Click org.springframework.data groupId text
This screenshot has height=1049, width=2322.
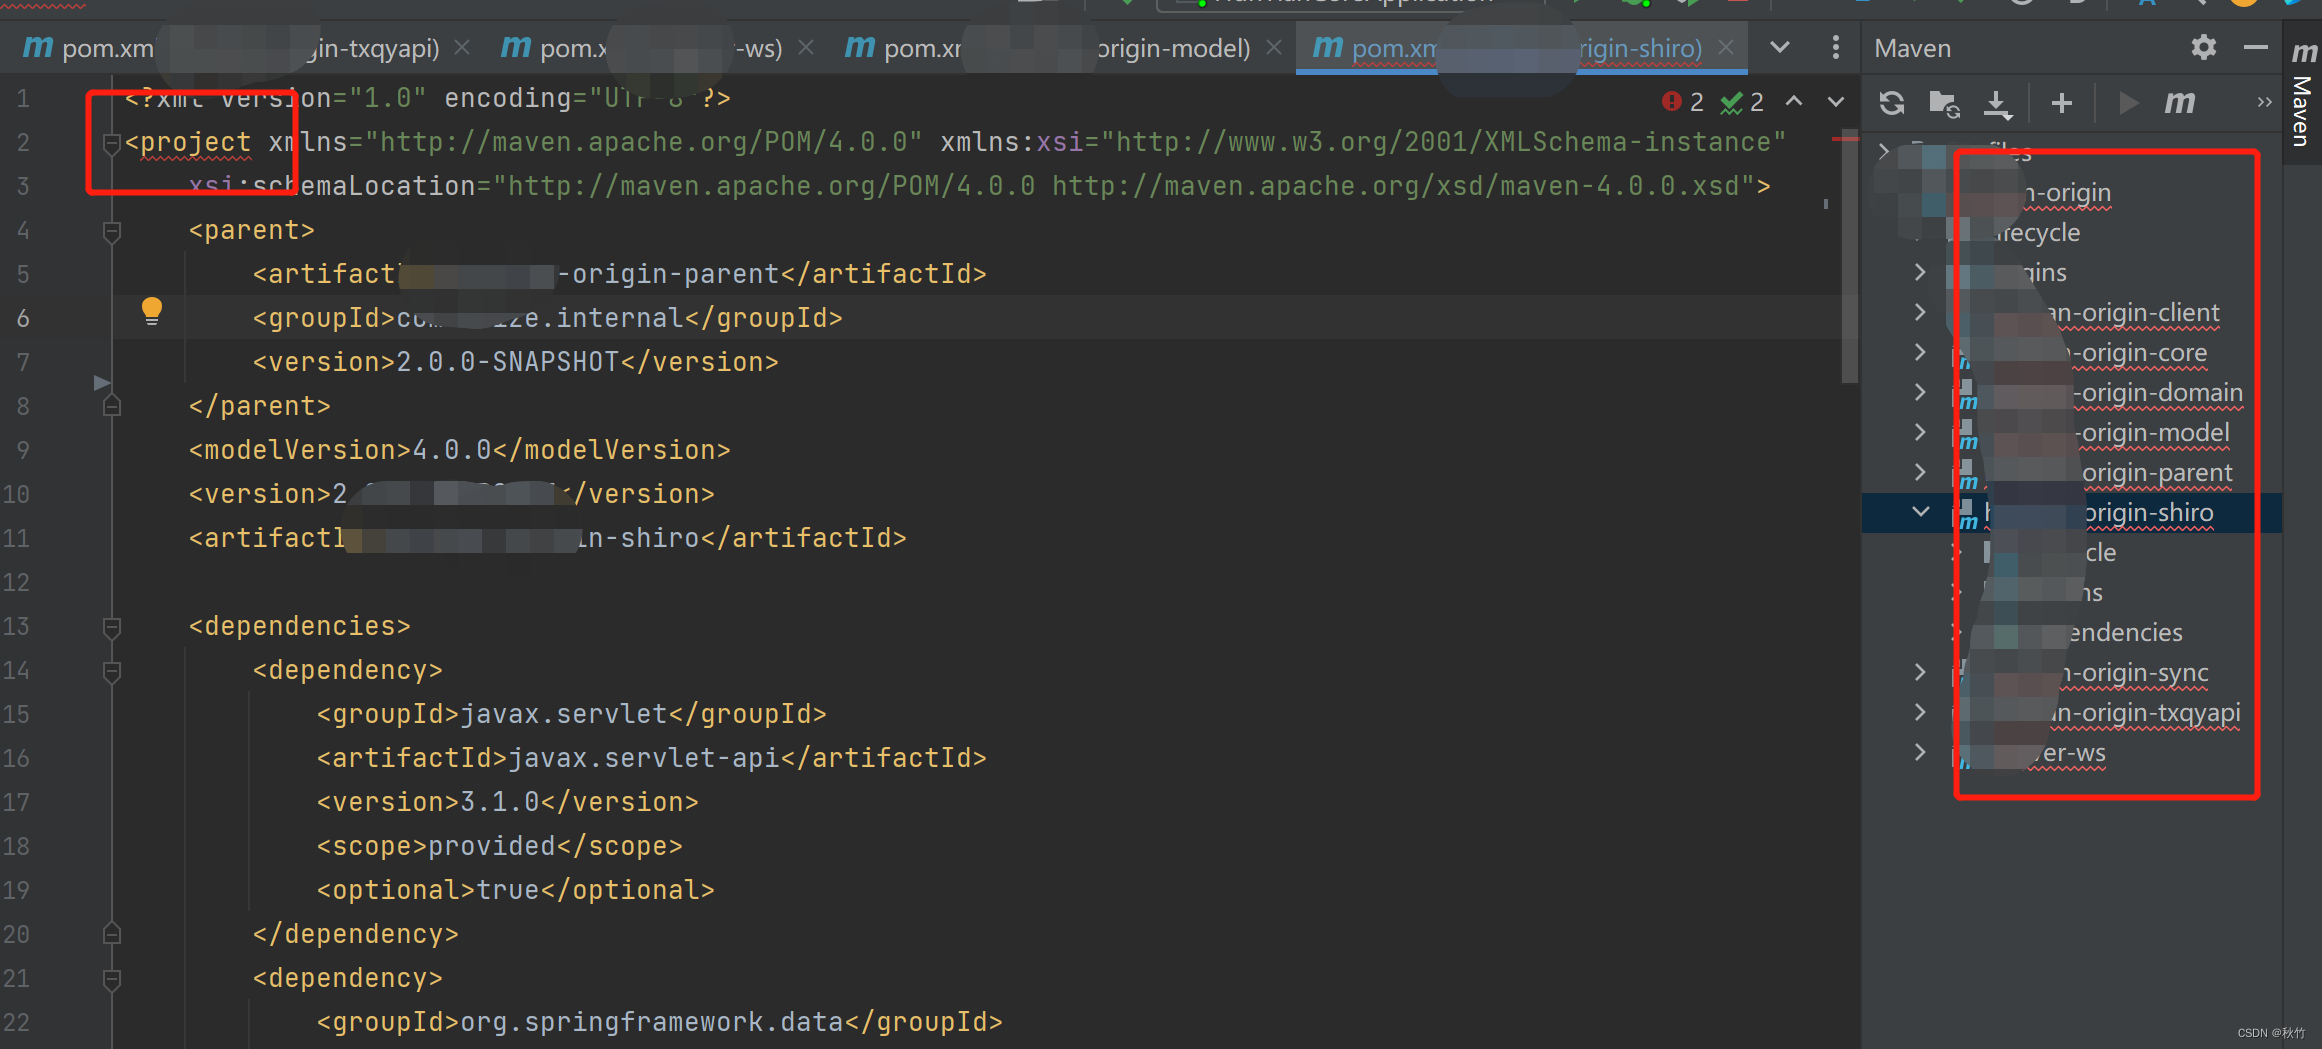(652, 1022)
